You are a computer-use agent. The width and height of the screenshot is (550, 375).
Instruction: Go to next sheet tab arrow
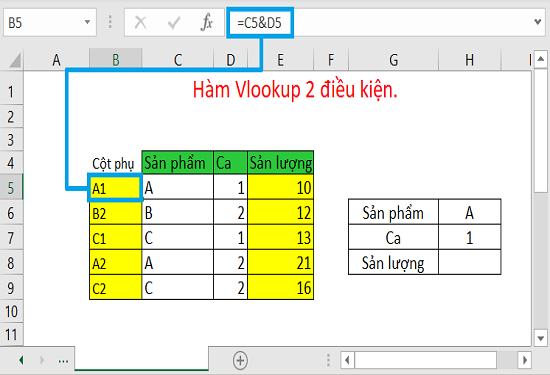(42, 360)
